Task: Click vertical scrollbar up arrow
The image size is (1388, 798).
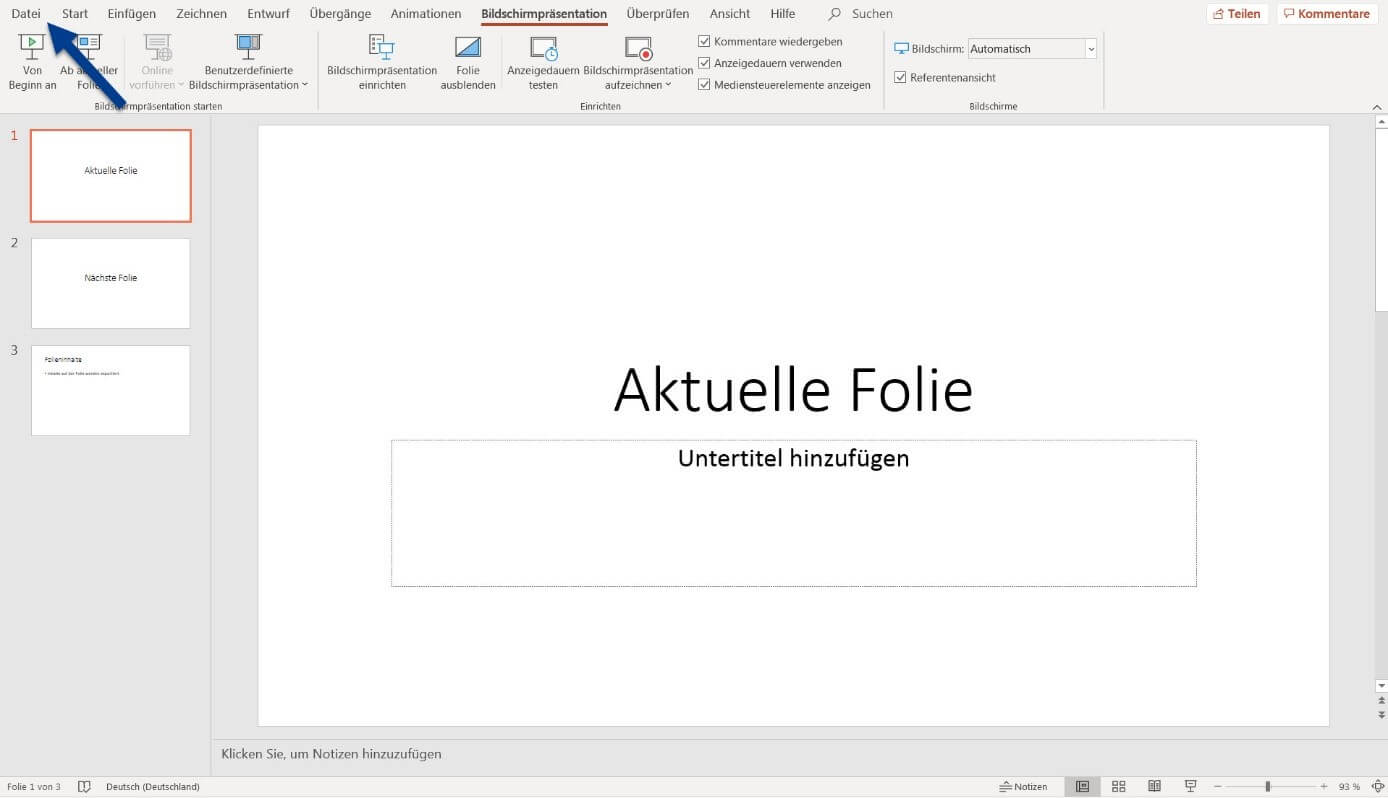Action: click(x=1381, y=121)
